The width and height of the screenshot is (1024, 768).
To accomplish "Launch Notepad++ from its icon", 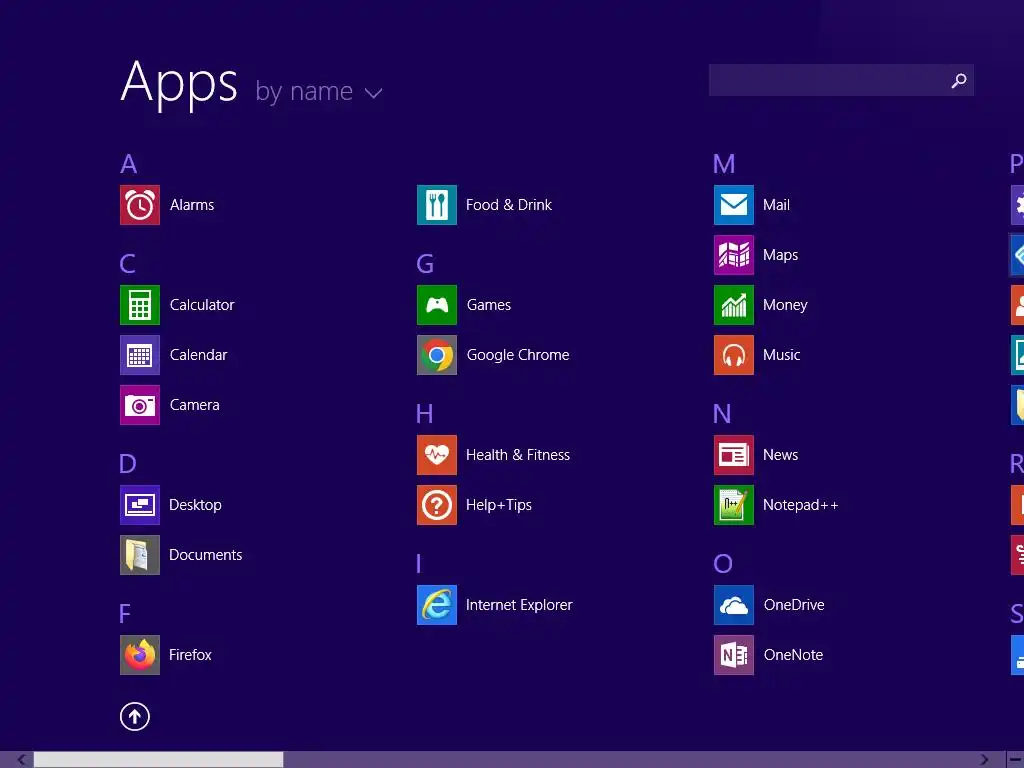I will coord(734,505).
